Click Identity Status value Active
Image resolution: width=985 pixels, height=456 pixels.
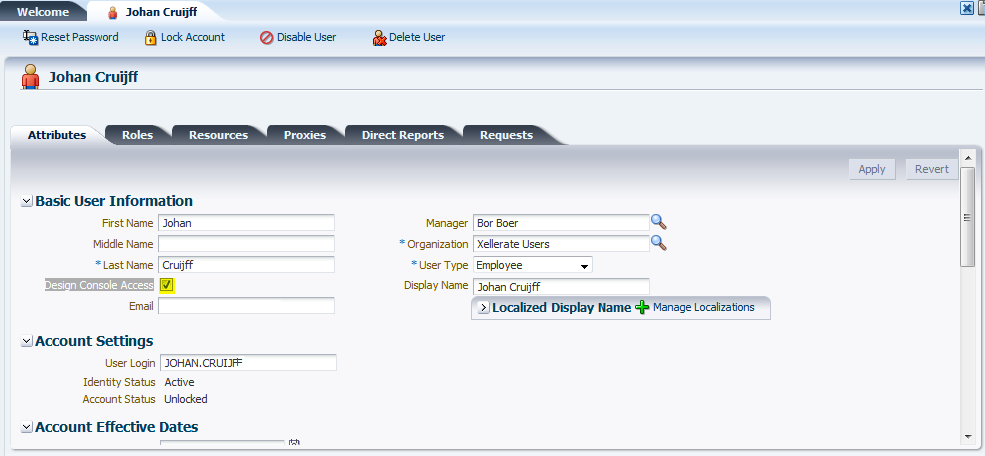coord(179,382)
